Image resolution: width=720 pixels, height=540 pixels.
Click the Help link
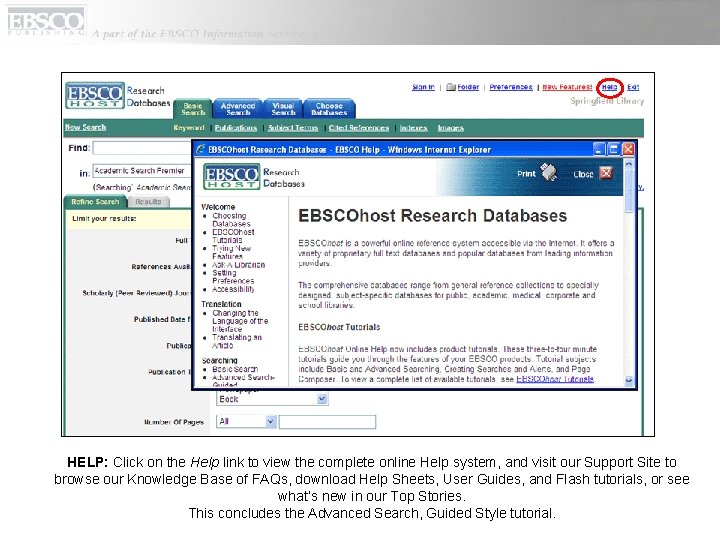click(609, 87)
